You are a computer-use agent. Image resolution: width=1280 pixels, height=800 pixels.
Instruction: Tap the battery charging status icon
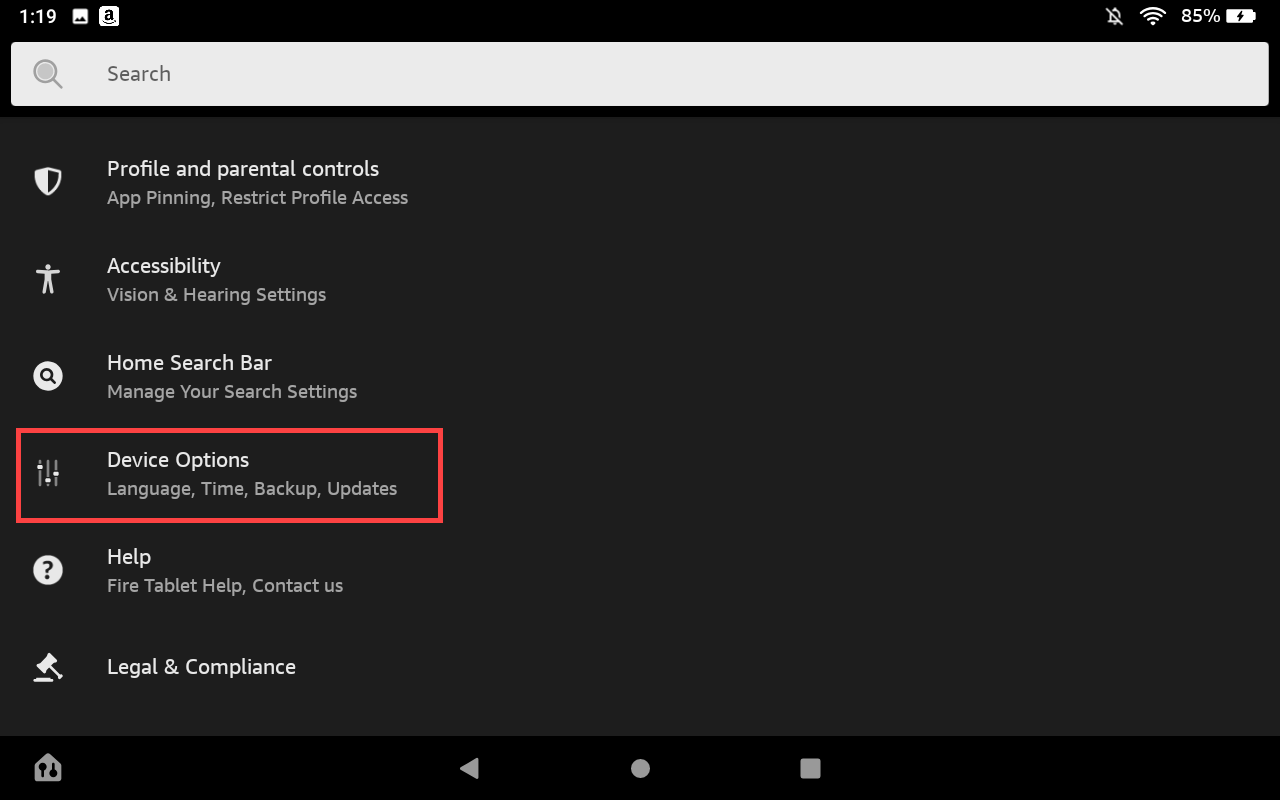pos(1241,16)
